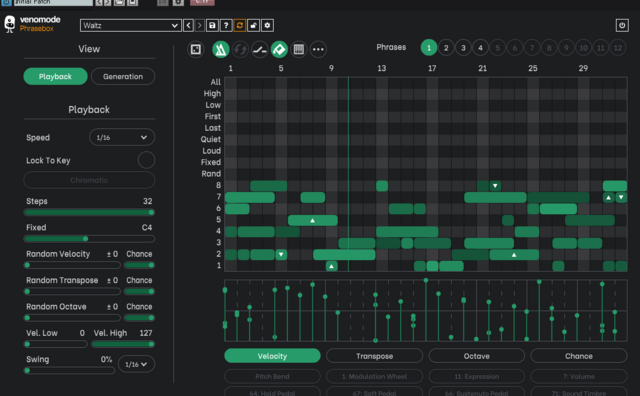Adjust the Random Velocity amount slider
This screenshot has width=640, height=396.
click(72, 265)
